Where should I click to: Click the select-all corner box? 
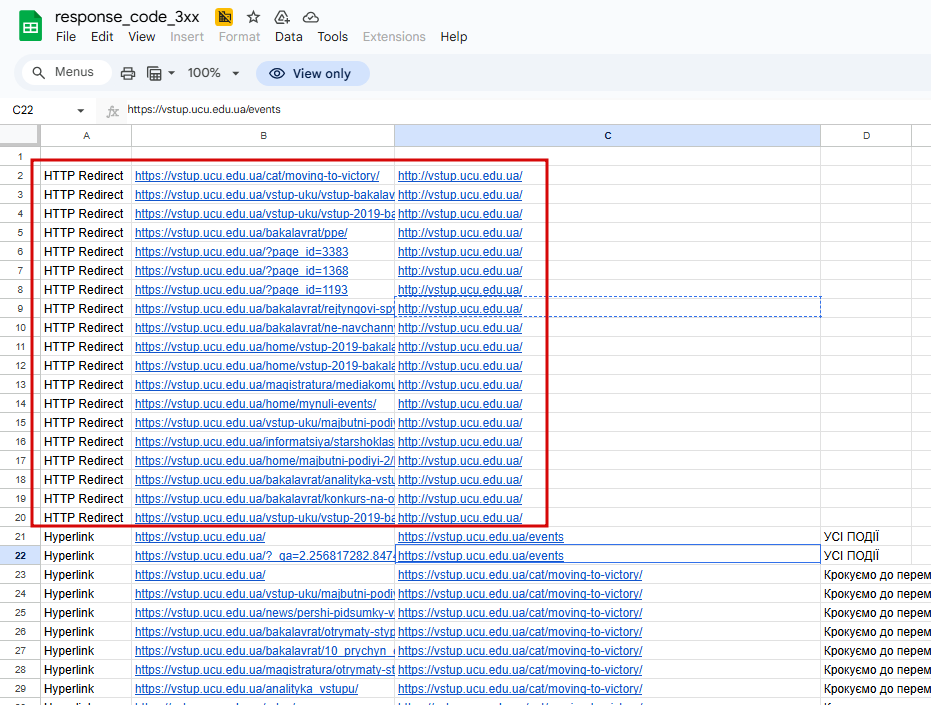pos(20,135)
